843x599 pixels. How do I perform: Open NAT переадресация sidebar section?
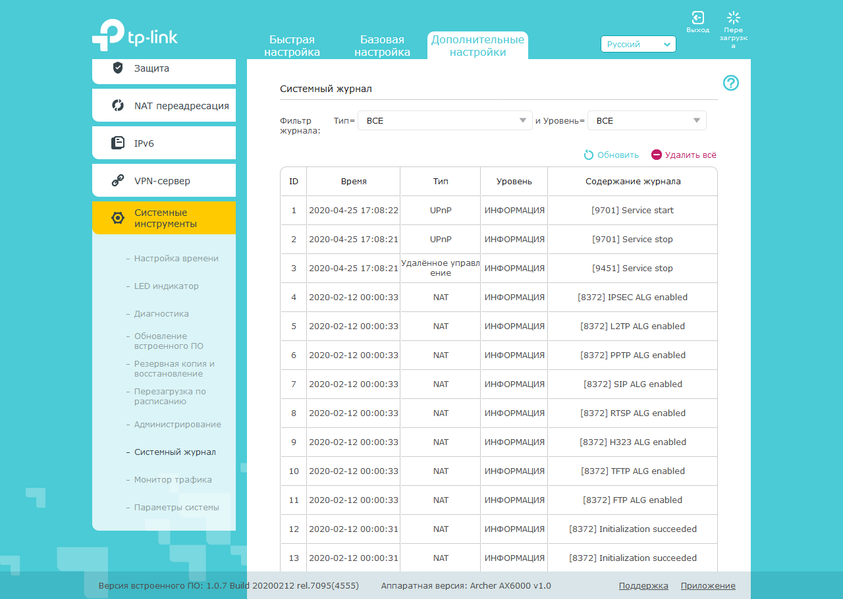[x=164, y=105]
